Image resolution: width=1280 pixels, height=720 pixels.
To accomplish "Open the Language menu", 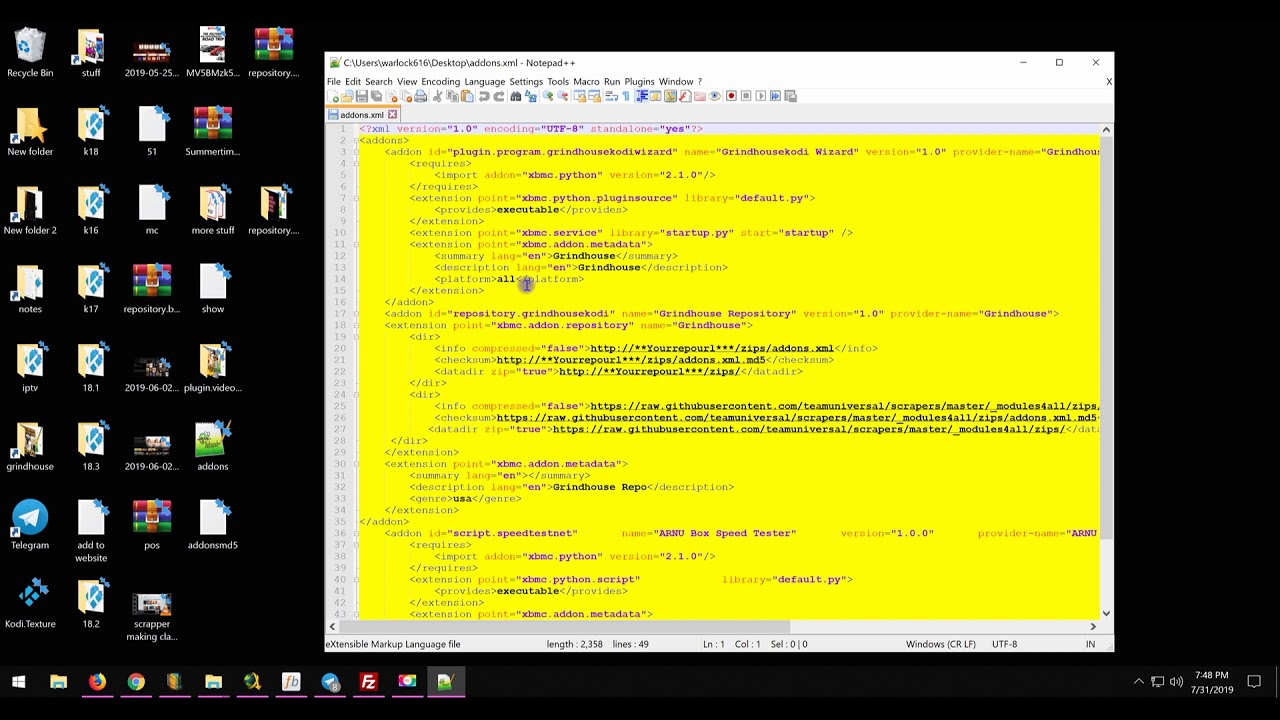I will pyautogui.click(x=484, y=81).
